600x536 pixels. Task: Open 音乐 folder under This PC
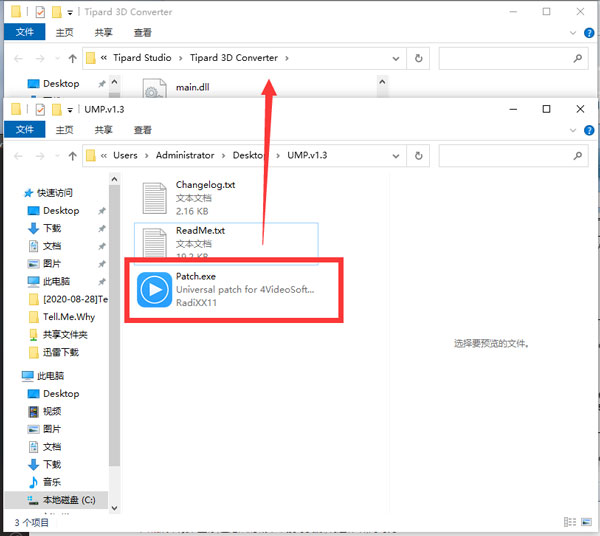[52, 482]
